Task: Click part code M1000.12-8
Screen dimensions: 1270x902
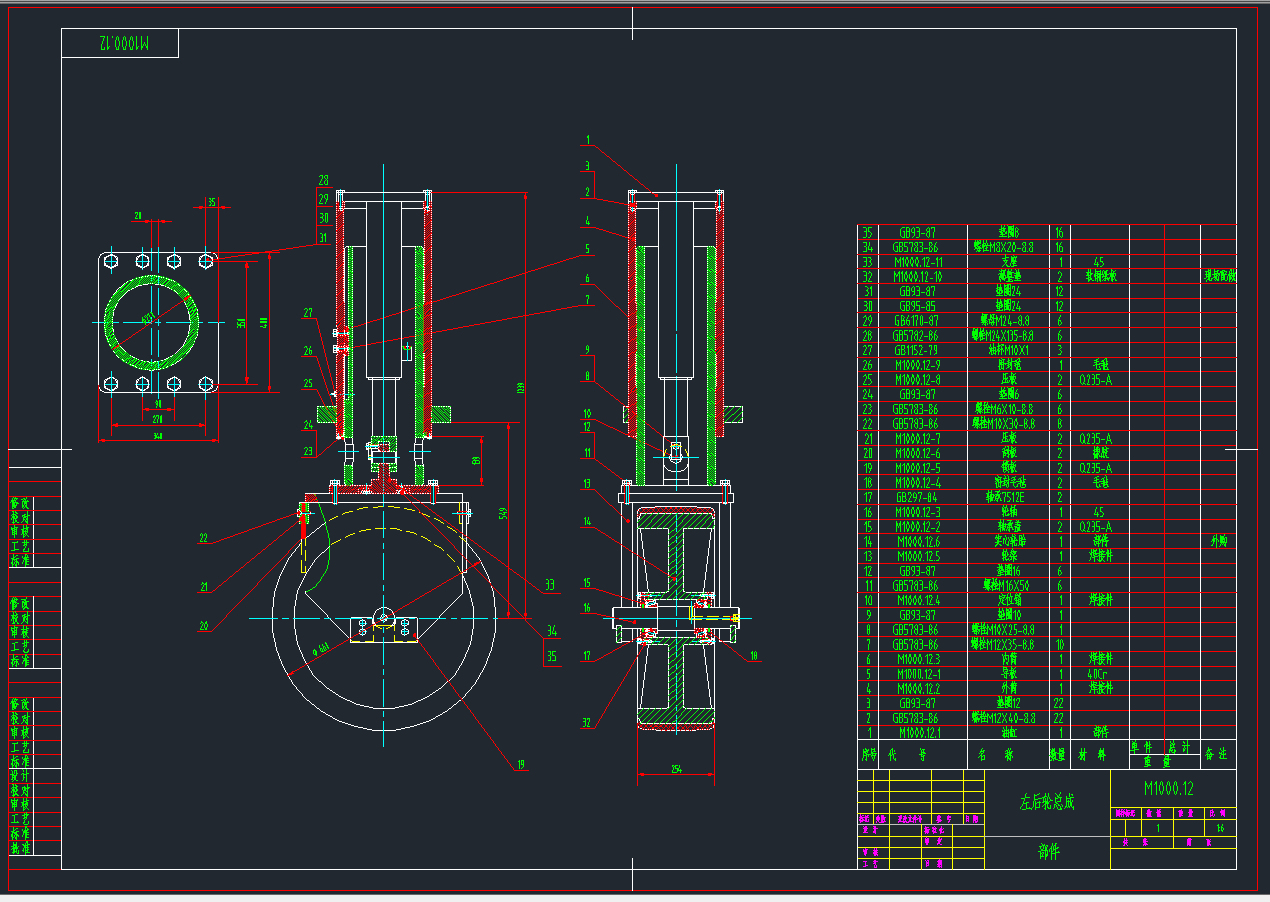Action: pyautogui.click(x=918, y=380)
